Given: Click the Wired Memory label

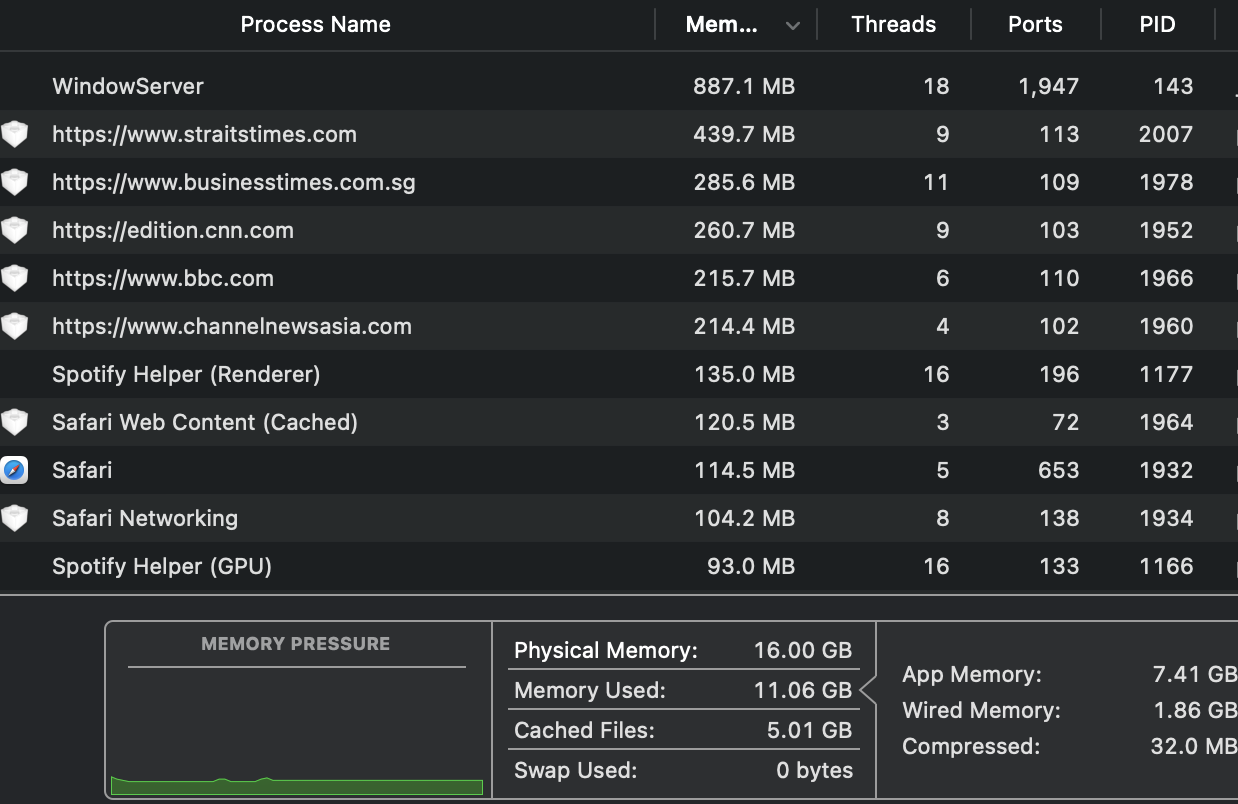Looking at the screenshot, I should (982, 710).
